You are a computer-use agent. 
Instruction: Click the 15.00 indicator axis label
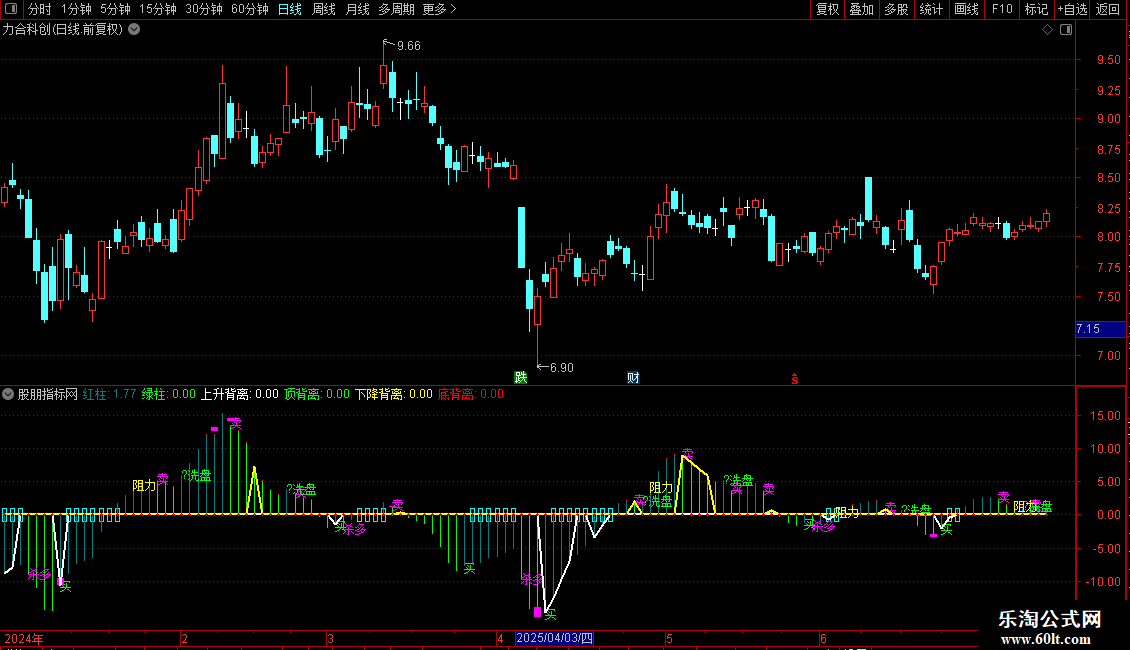click(x=1105, y=416)
